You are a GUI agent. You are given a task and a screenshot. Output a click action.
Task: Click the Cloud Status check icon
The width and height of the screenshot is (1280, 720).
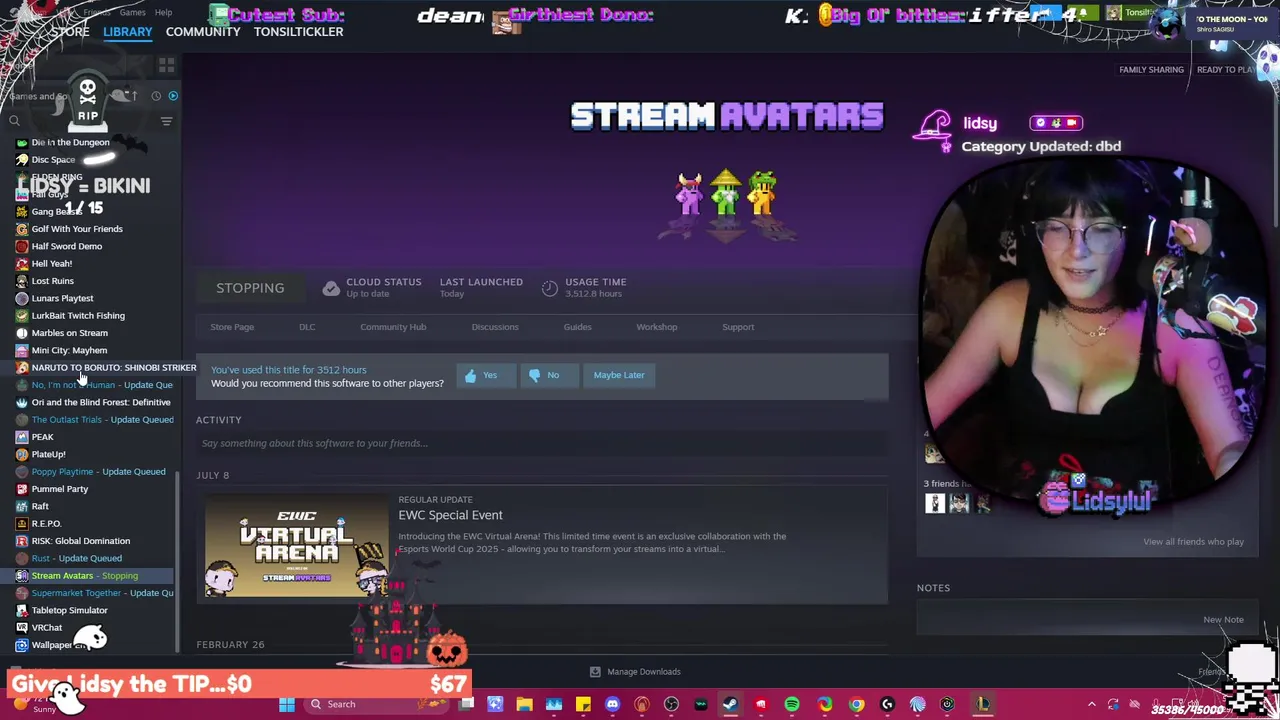(x=331, y=288)
